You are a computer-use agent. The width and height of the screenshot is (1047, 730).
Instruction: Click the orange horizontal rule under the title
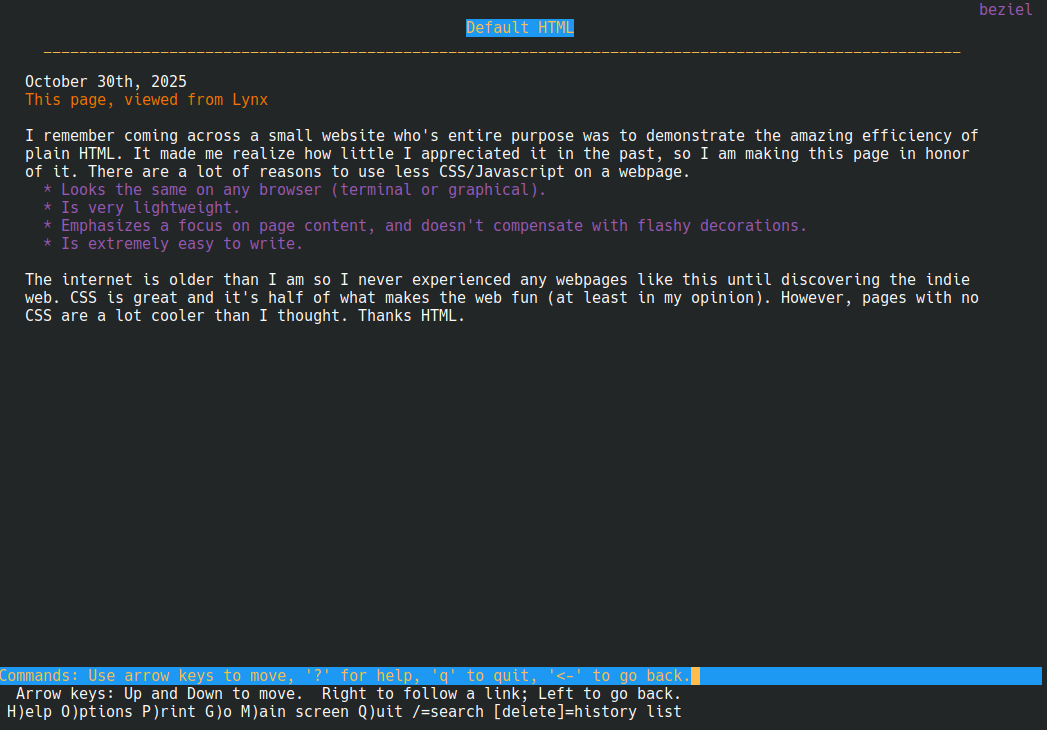coord(501,52)
